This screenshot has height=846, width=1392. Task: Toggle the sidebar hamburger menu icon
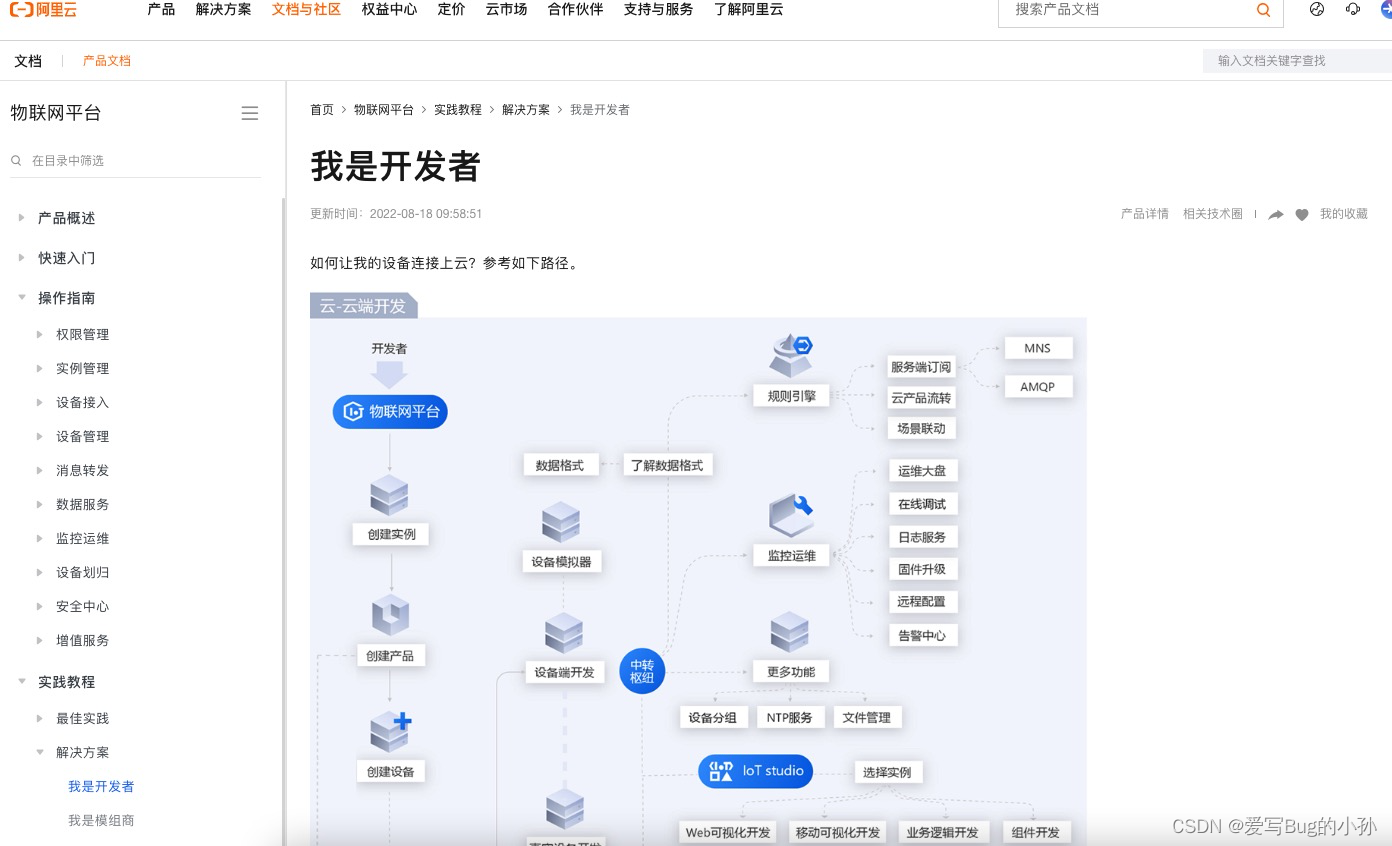pyautogui.click(x=250, y=113)
